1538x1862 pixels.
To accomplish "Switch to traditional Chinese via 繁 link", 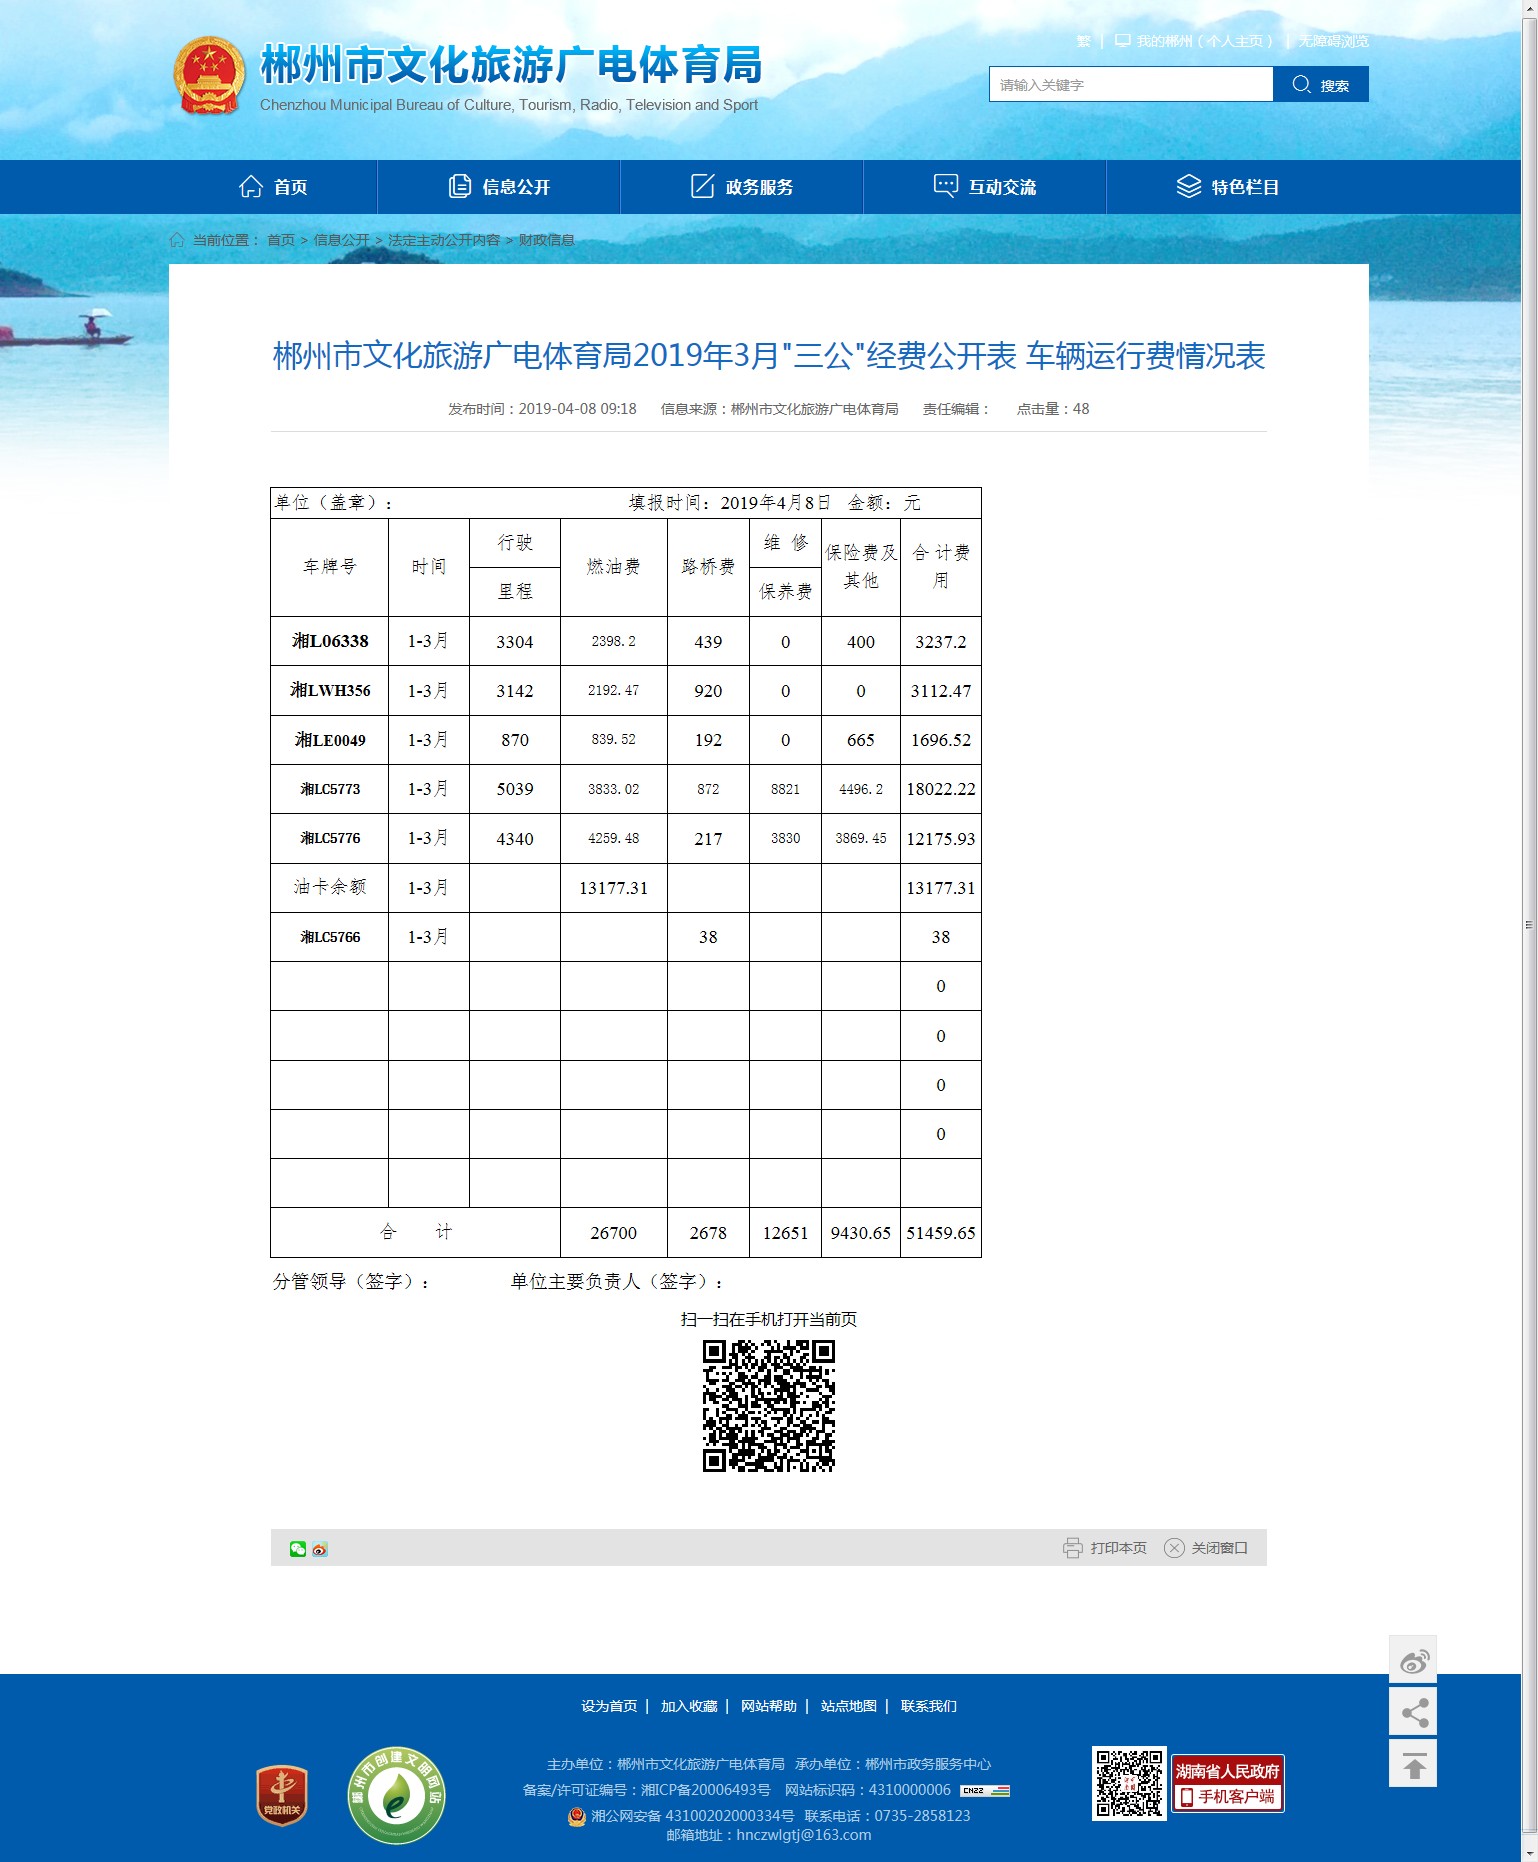I will 1083,41.
